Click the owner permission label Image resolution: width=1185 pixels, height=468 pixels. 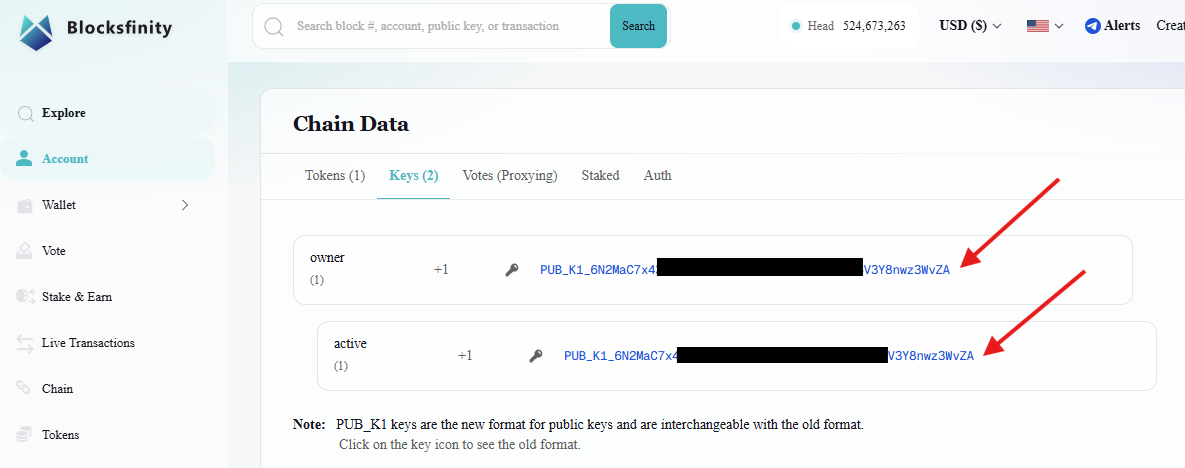[327, 258]
